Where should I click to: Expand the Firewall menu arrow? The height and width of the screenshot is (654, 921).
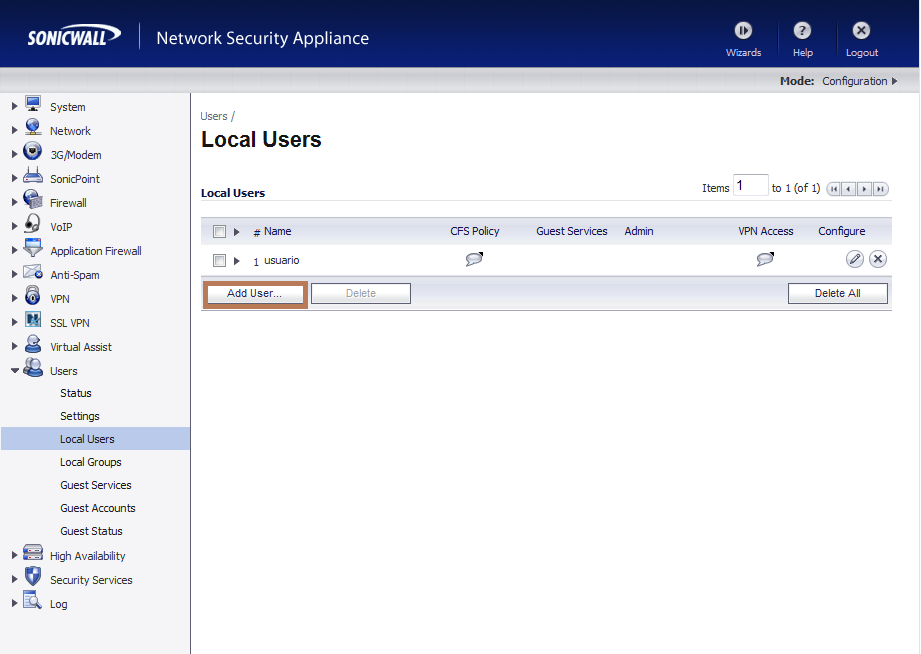(15, 202)
